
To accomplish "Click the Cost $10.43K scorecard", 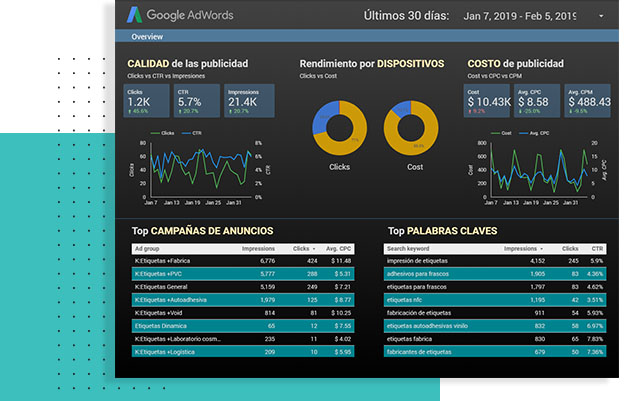I will click(x=487, y=101).
